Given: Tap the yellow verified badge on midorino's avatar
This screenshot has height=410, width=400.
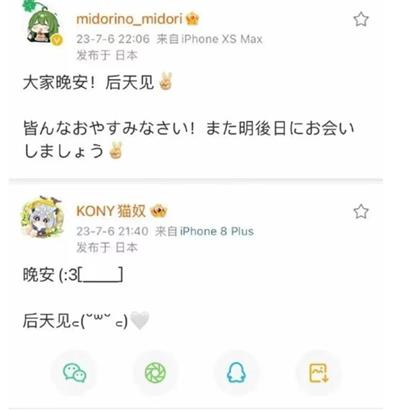Looking at the screenshot, I should click(x=57, y=40).
